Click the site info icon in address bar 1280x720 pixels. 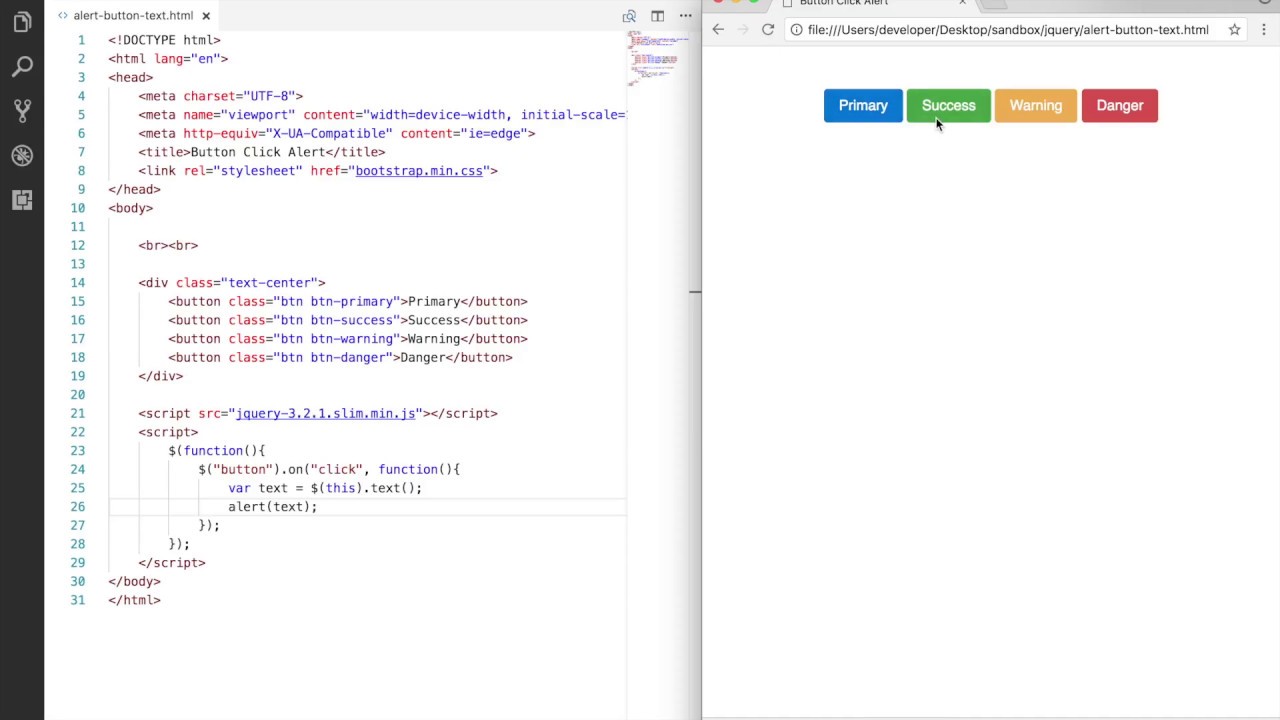[x=796, y=30]
